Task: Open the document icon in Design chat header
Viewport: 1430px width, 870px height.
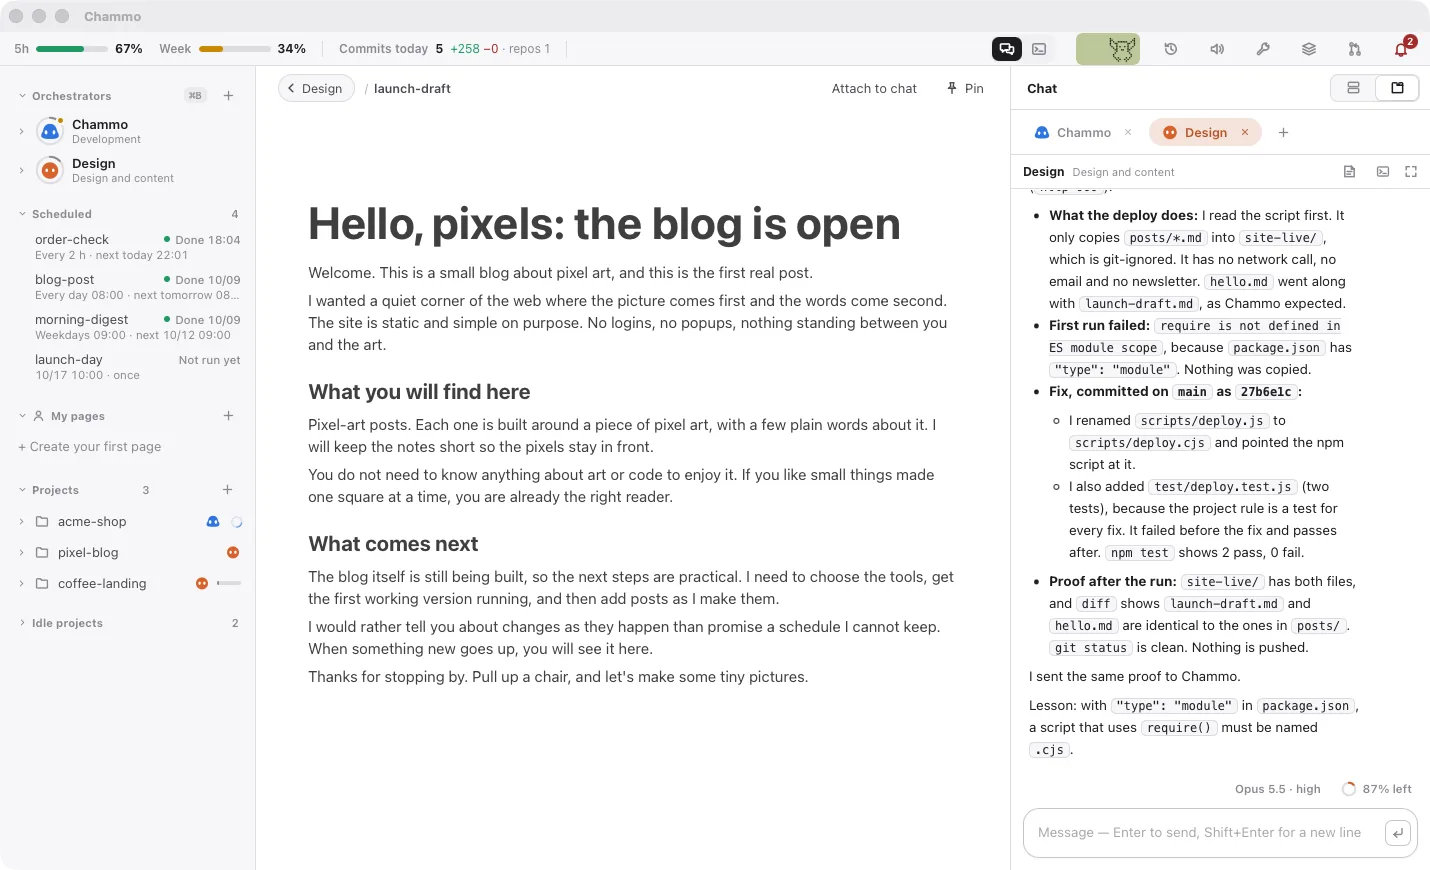Action: click(x=1349, y=172)
